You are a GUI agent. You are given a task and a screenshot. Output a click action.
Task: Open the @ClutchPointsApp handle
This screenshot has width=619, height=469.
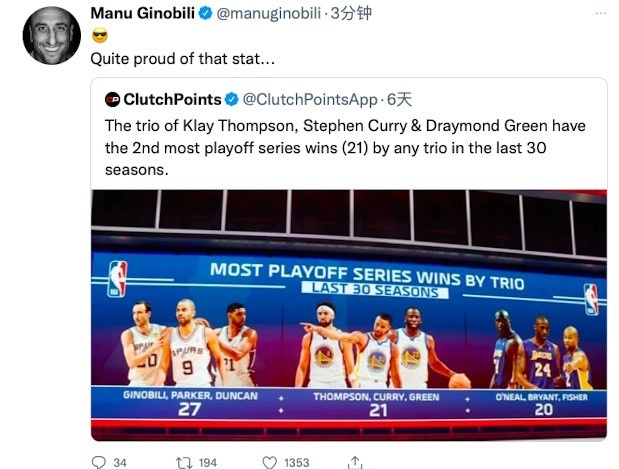pos(310,99)
